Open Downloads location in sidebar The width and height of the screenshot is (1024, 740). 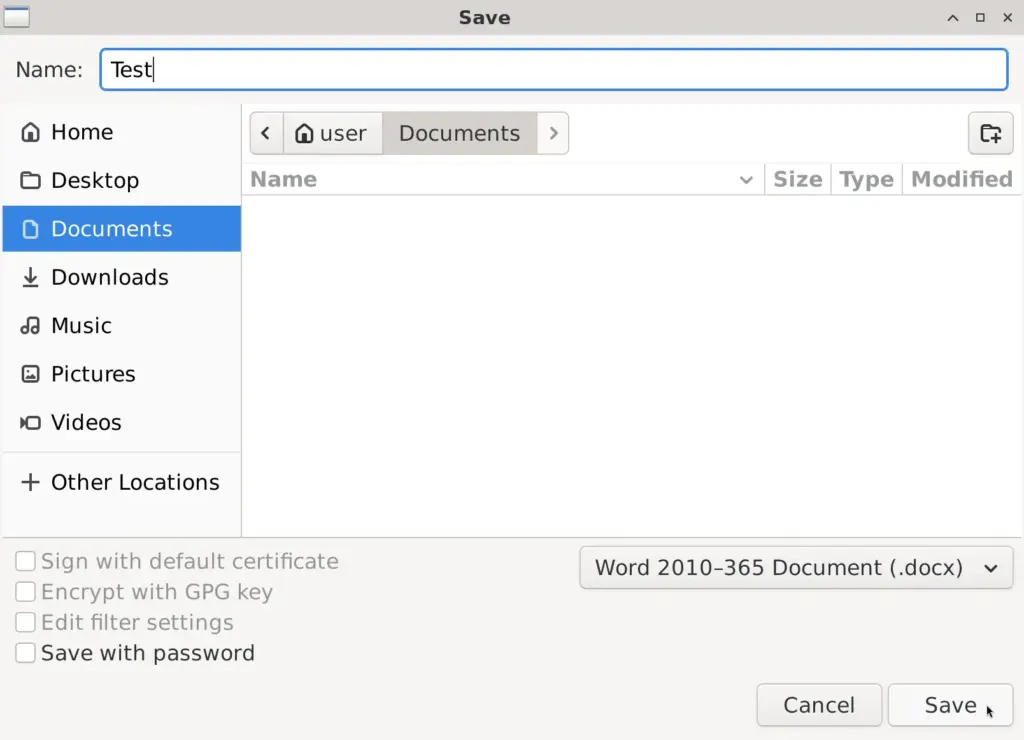click(121, 277)
